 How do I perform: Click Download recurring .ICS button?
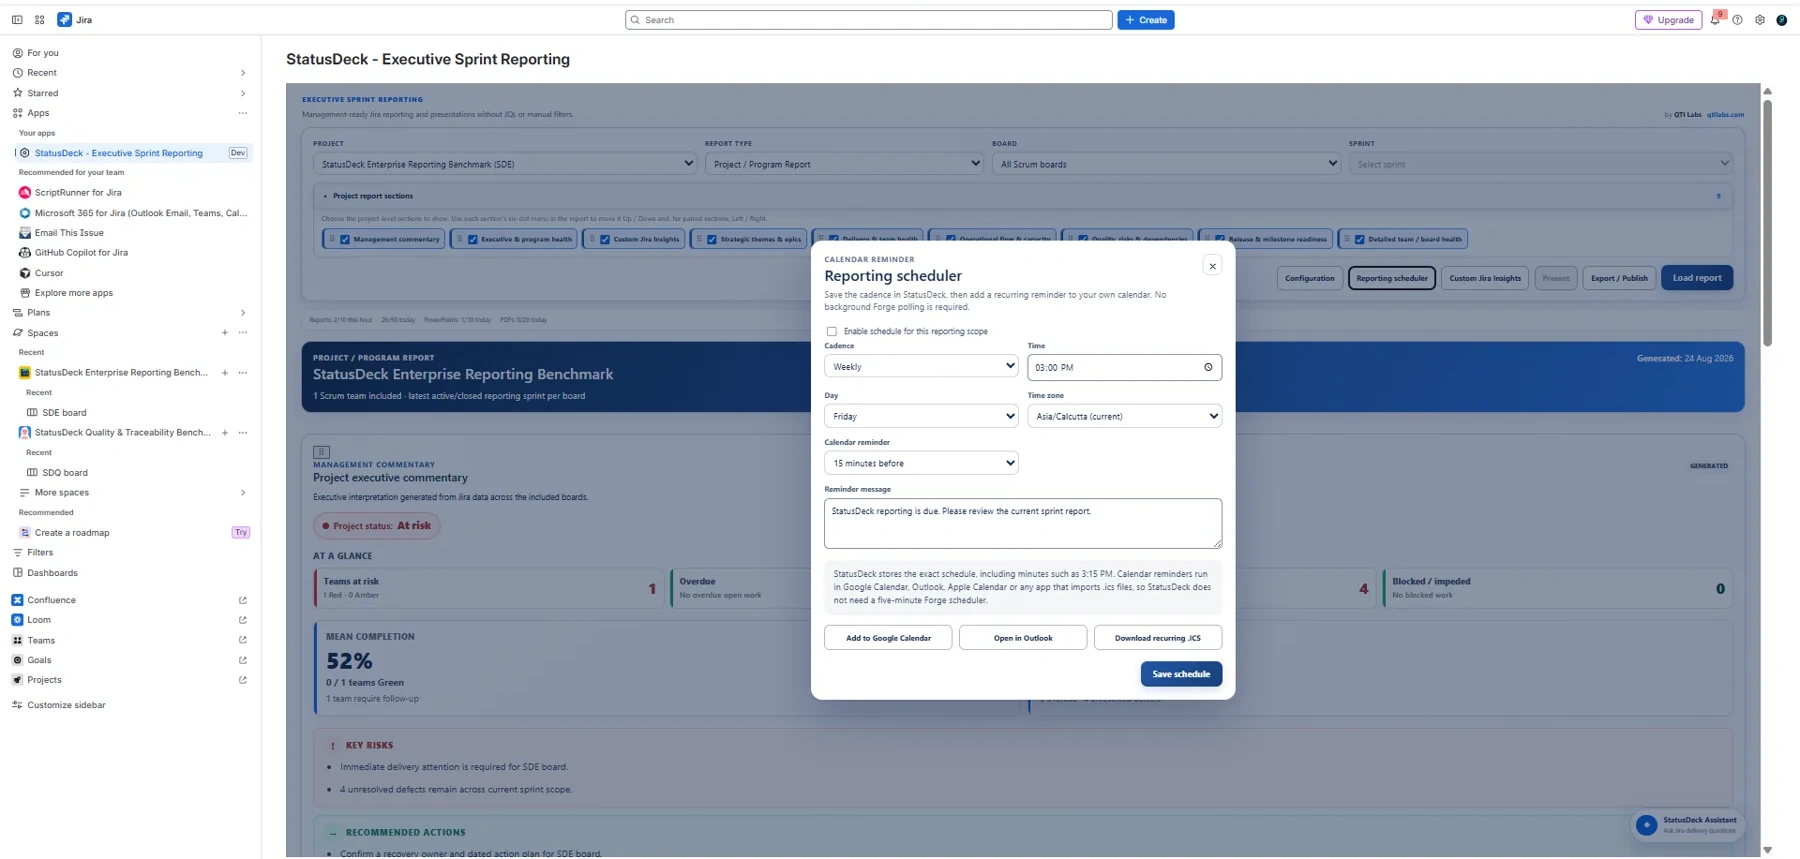[x=1158, y=638]
